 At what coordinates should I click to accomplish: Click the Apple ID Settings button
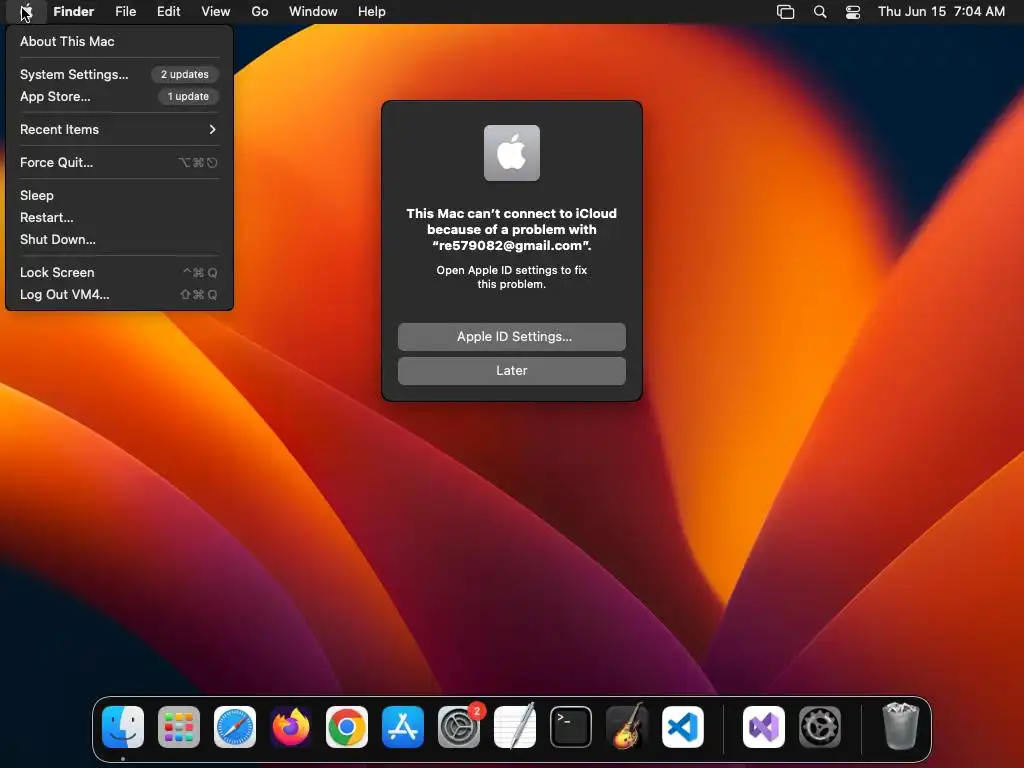(x=512, y=337)
